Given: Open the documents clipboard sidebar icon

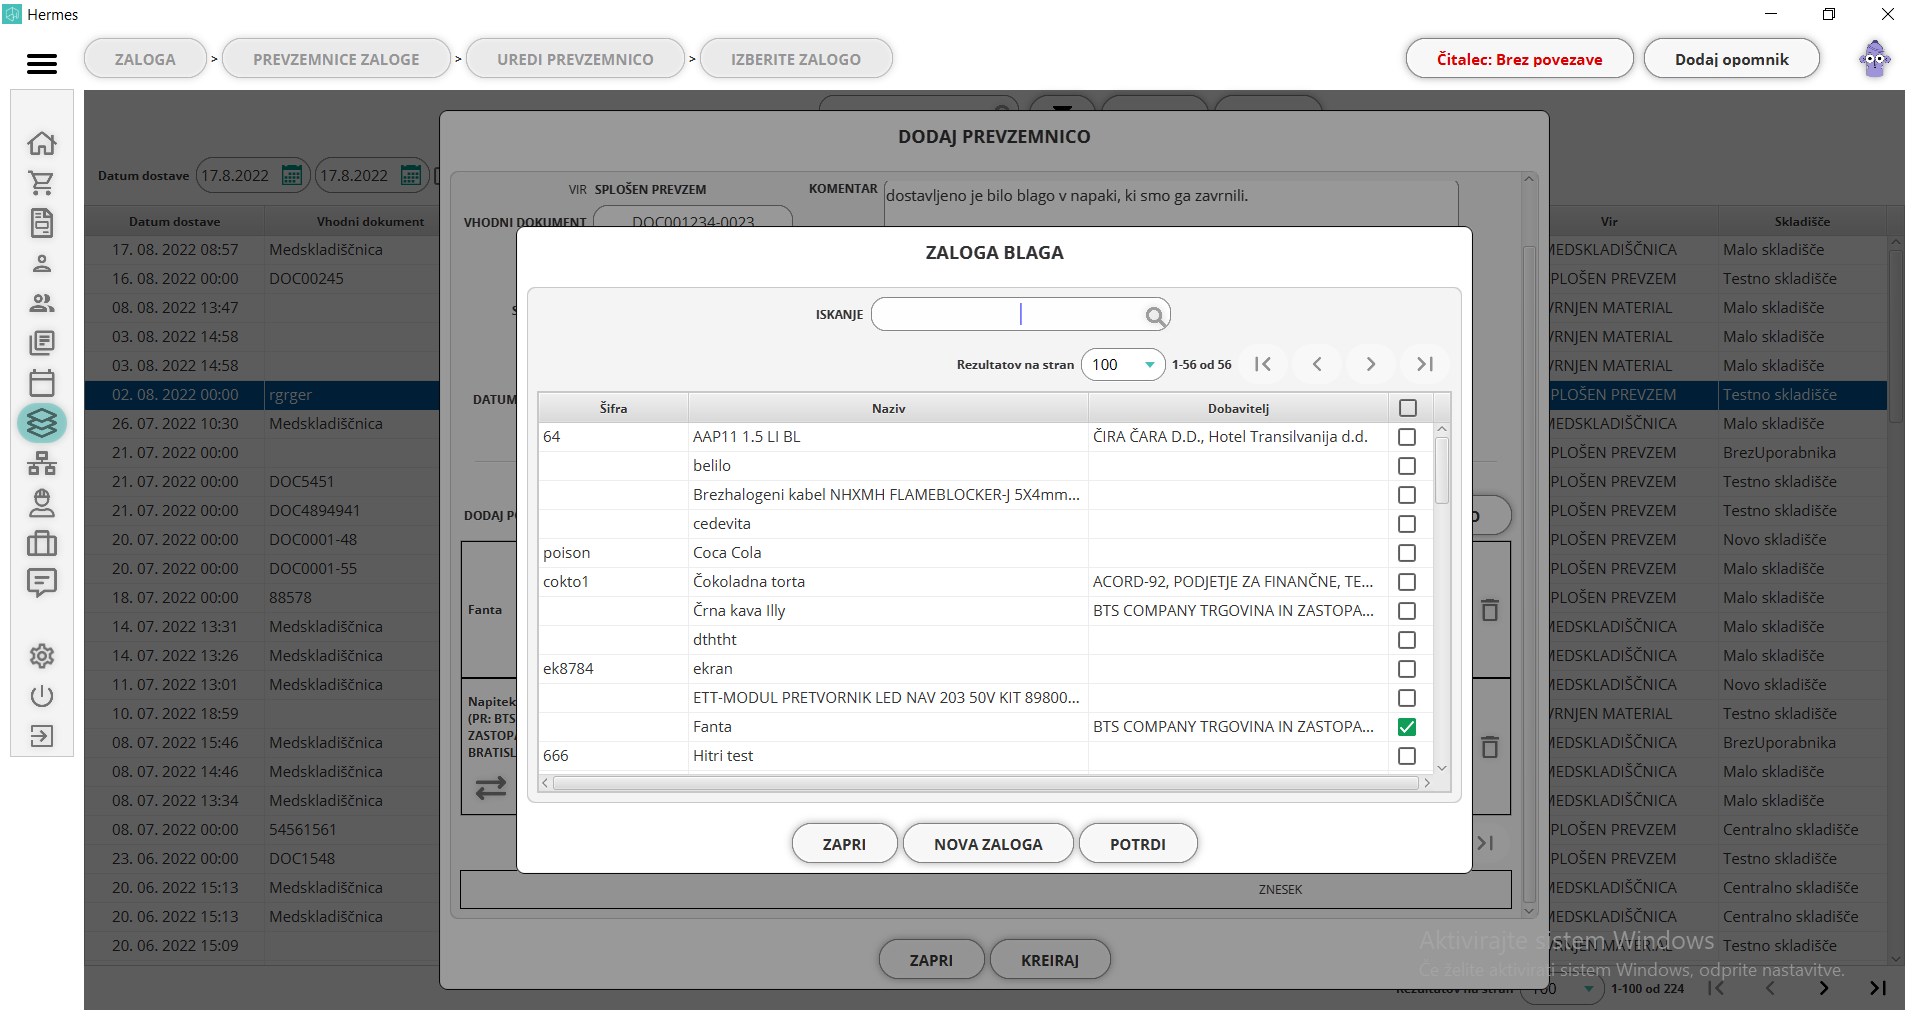Looking at the screenshot, I should (x=42, y=223).
